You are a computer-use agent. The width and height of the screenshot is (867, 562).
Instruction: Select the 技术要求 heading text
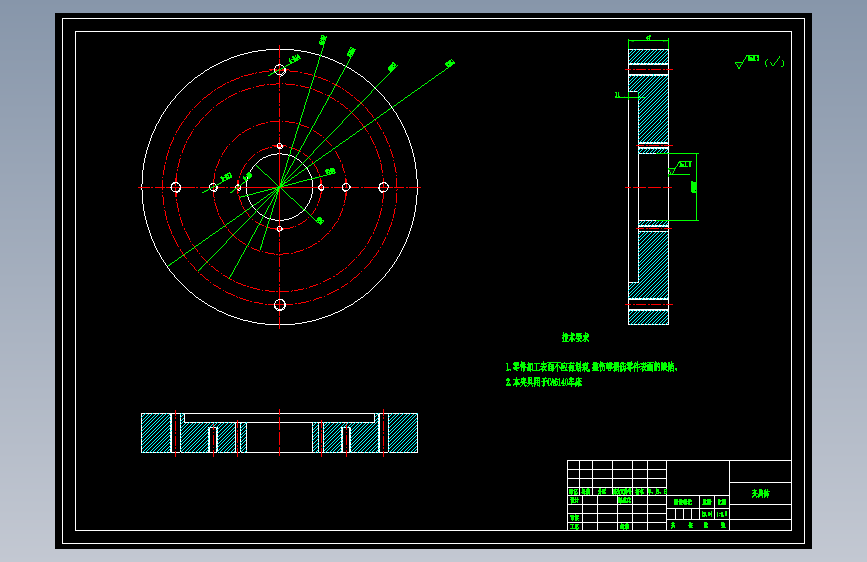[575, 337]
